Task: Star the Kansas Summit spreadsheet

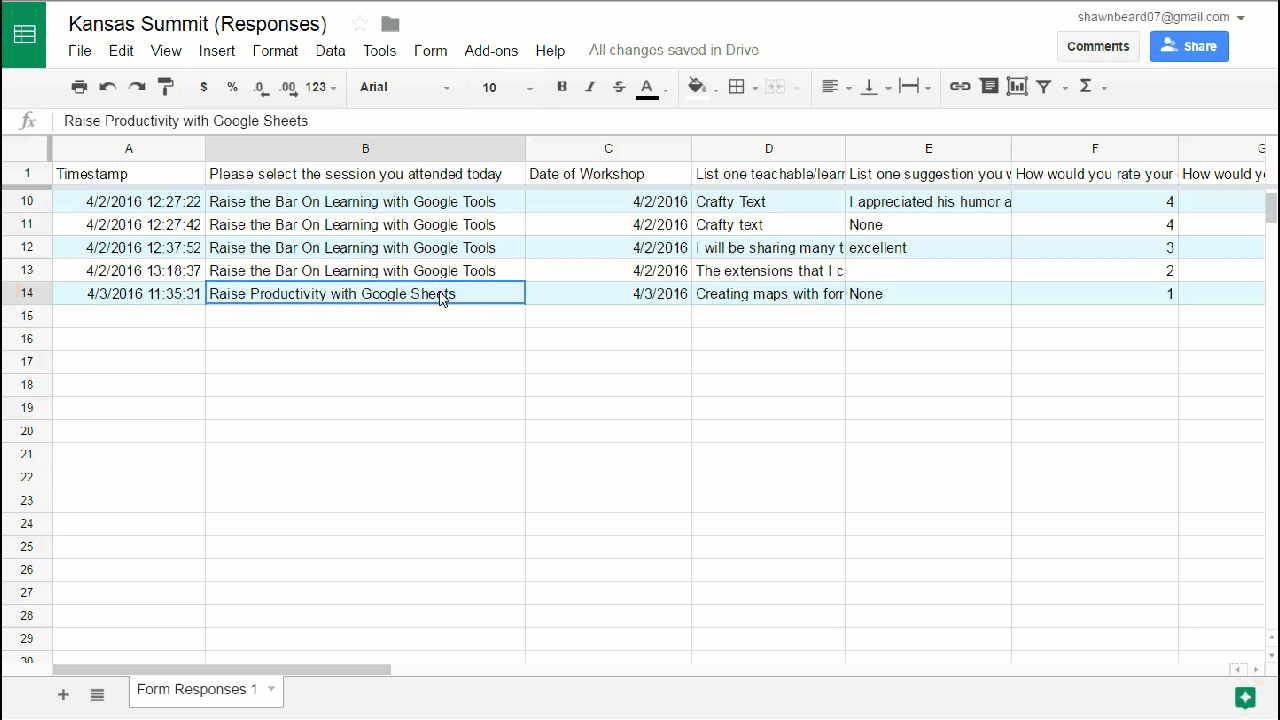Action: [360, 24]
